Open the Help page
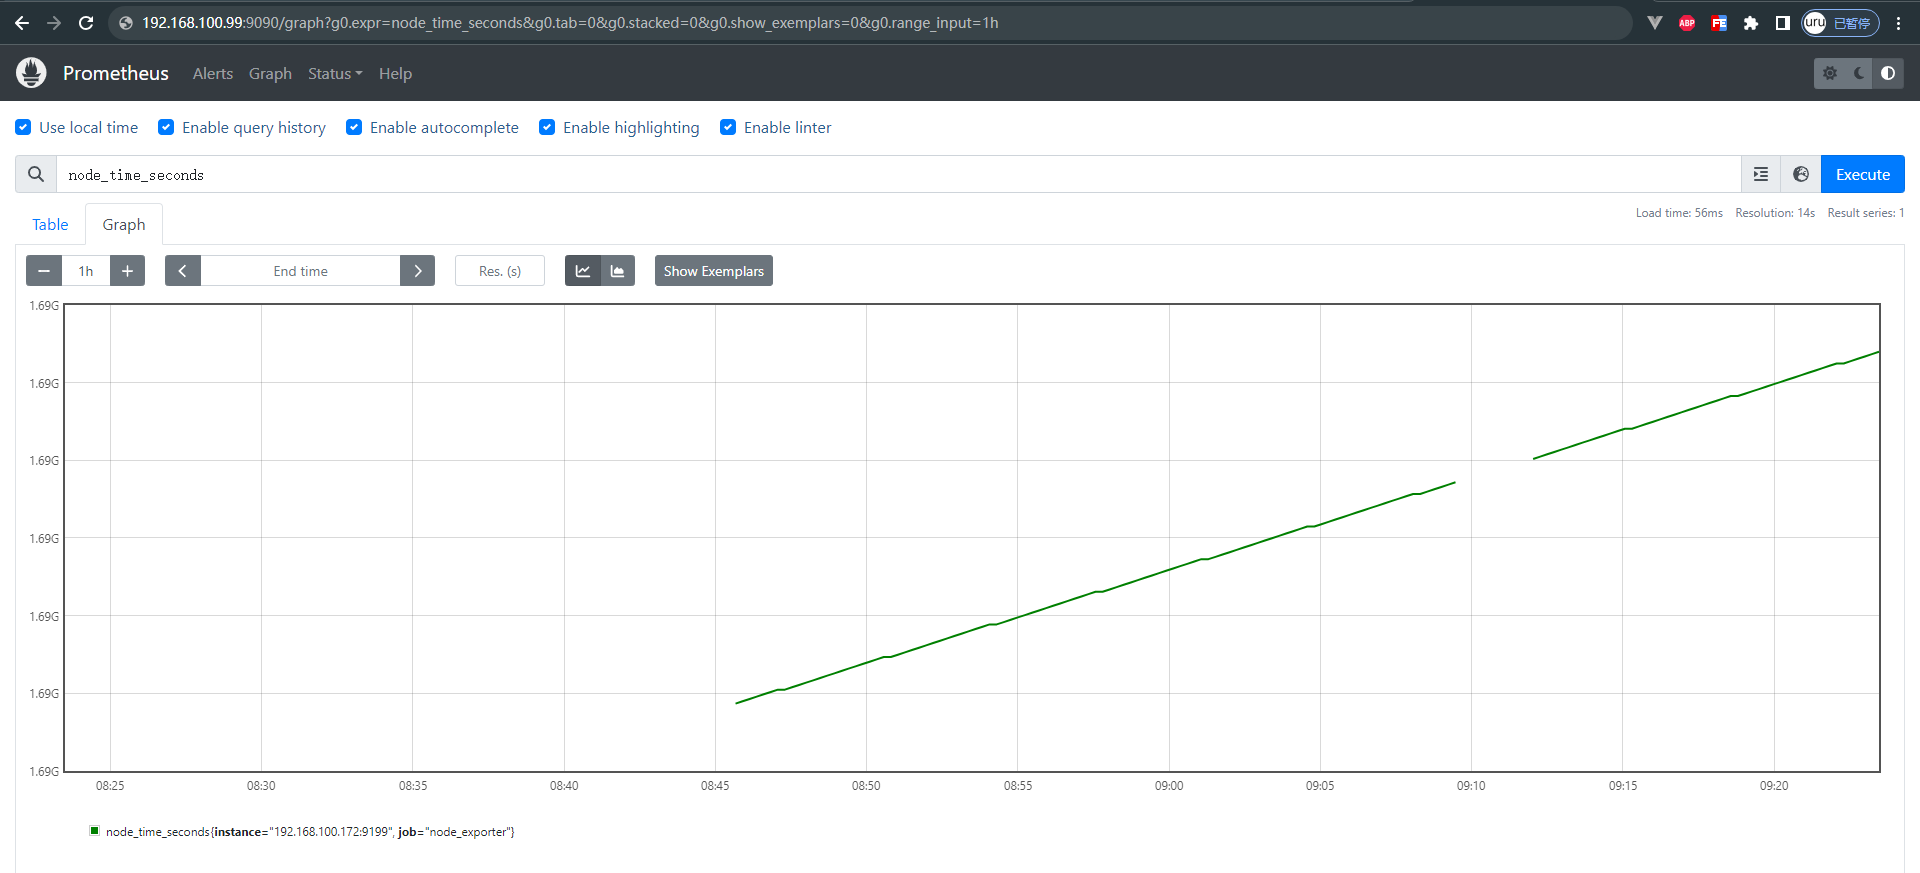Screen dimensions: 1920x873 pos(395,73)
